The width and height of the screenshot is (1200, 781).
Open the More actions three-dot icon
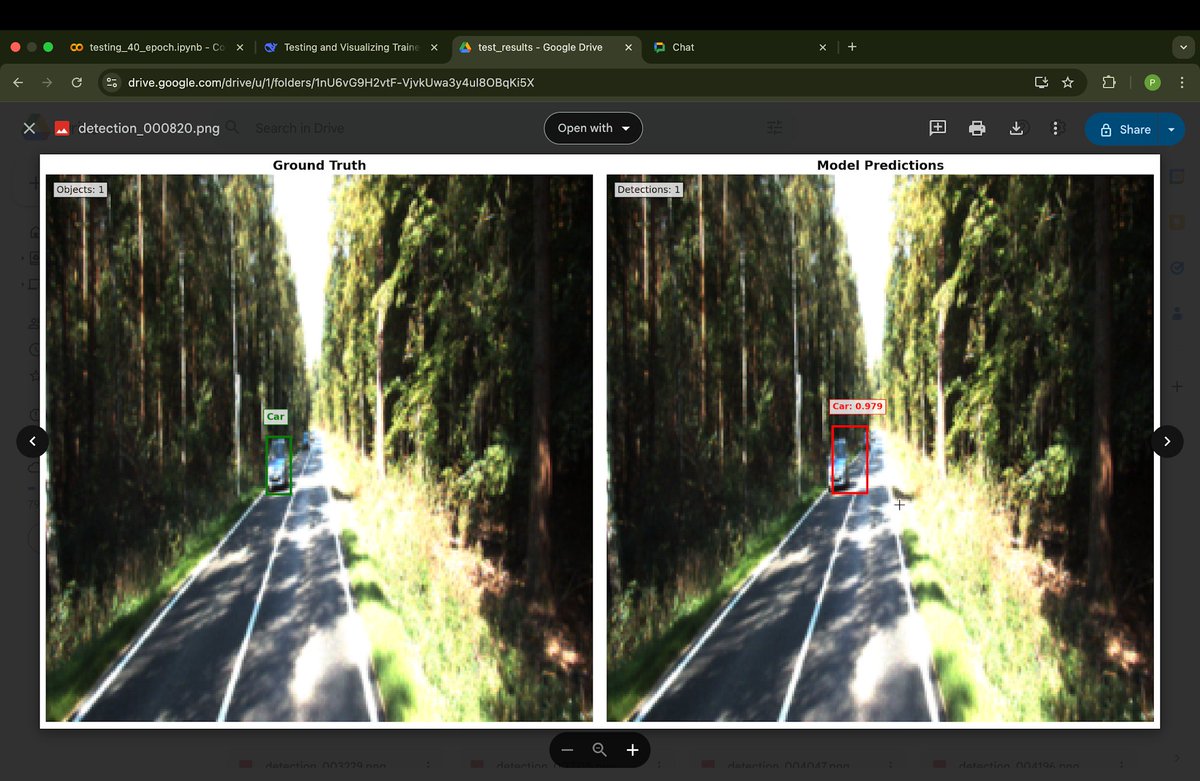[x=1055, y=128]
